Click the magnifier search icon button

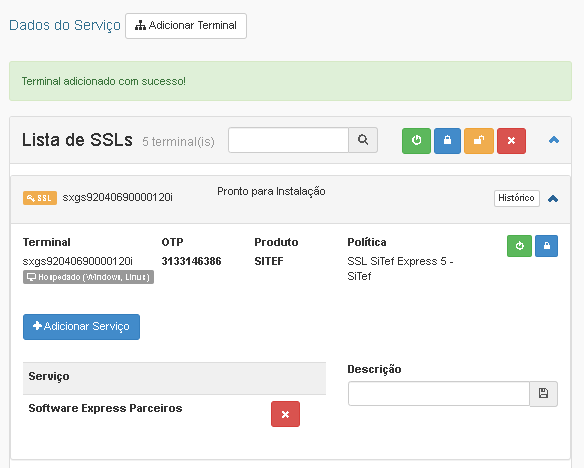[x=363, y=140]
